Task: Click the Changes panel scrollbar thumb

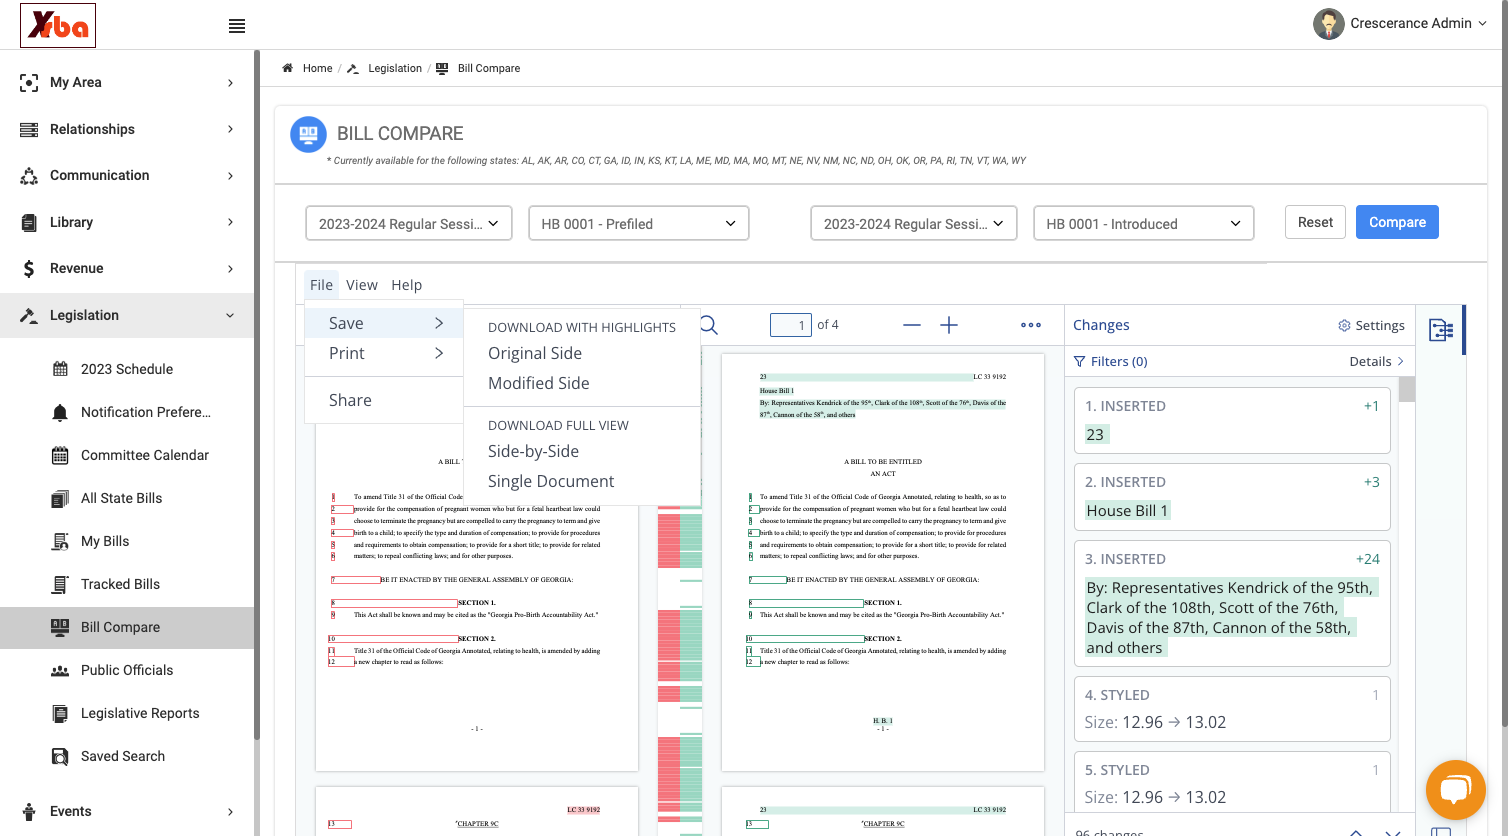Action: 1407,389
